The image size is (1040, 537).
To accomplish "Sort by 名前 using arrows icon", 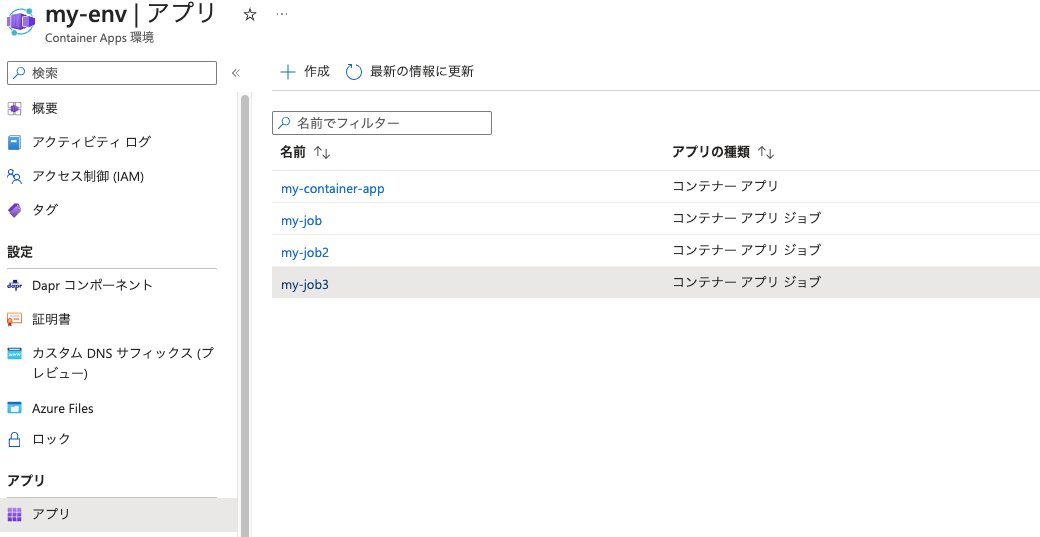I will pyautogui.click(x=322, y=153).
